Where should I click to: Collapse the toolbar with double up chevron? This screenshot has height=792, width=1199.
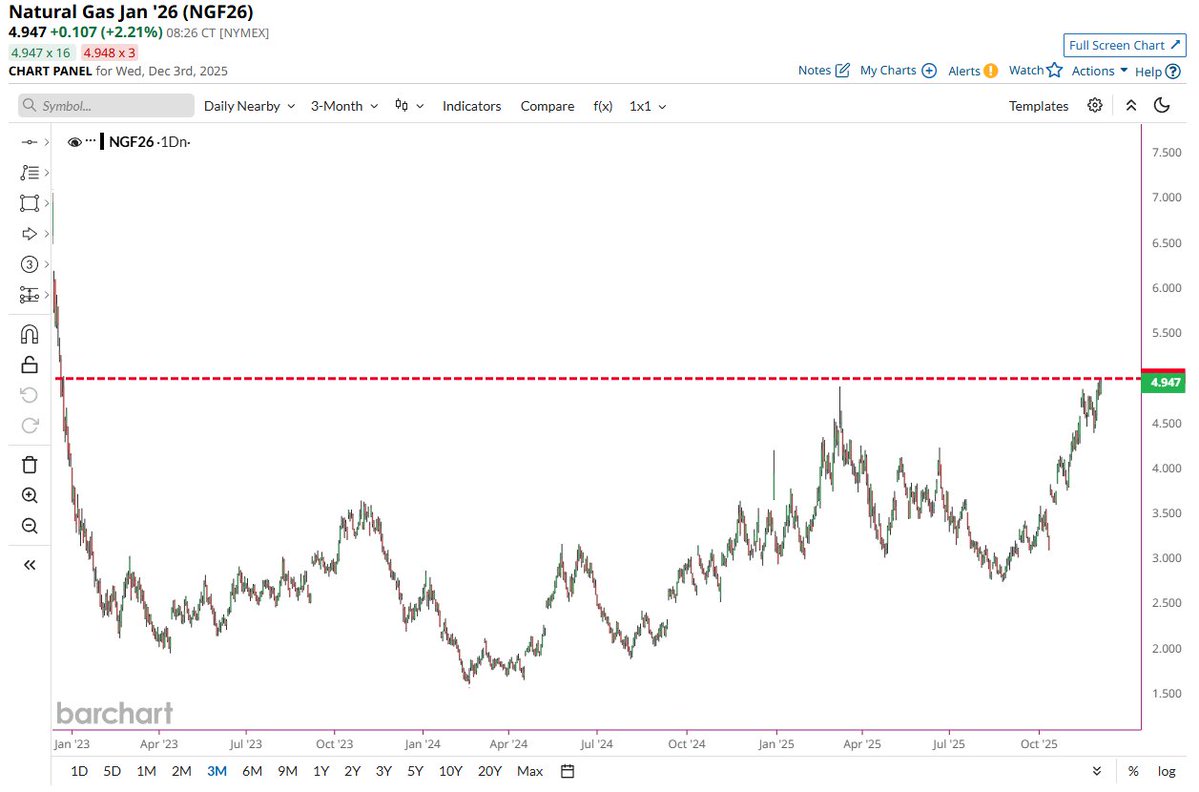1131,105
